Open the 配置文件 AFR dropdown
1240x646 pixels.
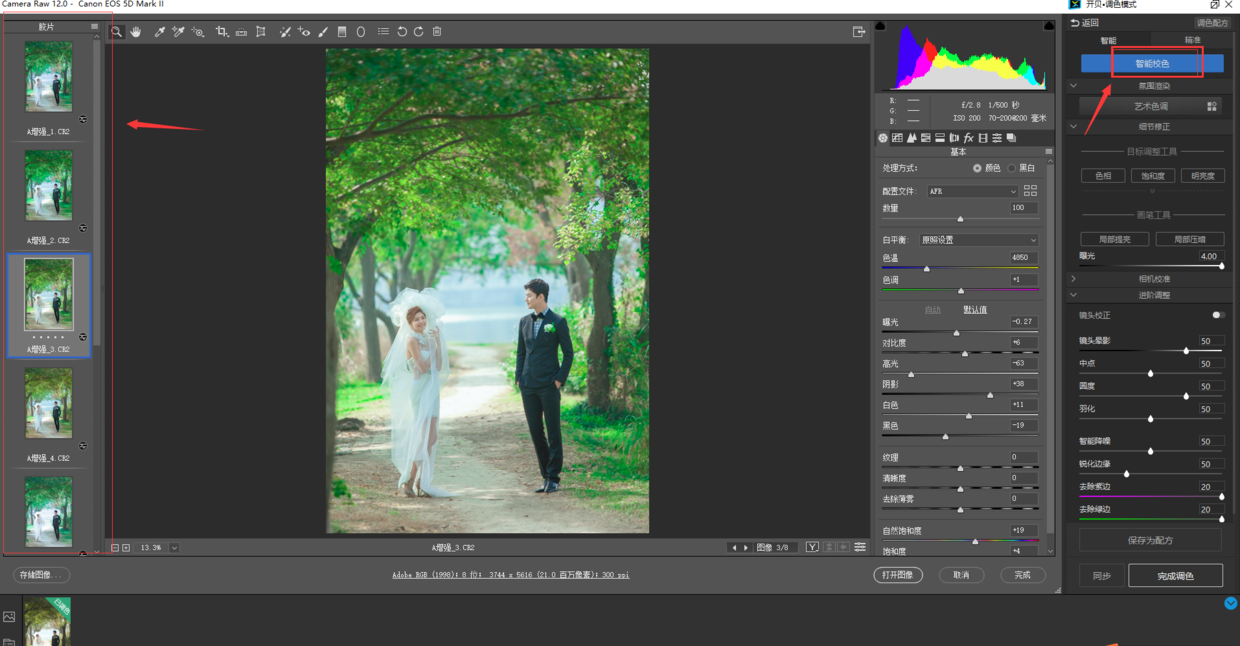(x=972, y=191)
